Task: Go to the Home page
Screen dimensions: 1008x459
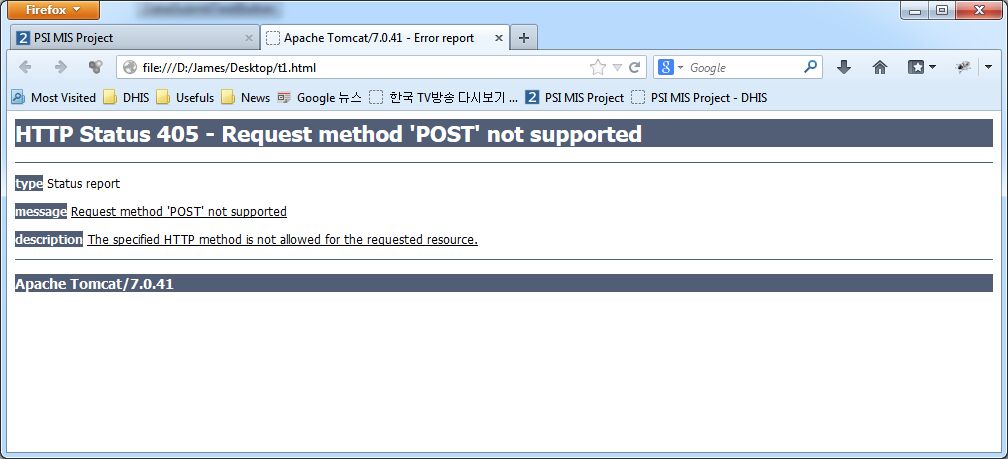Action: click(x=879, y=67)
